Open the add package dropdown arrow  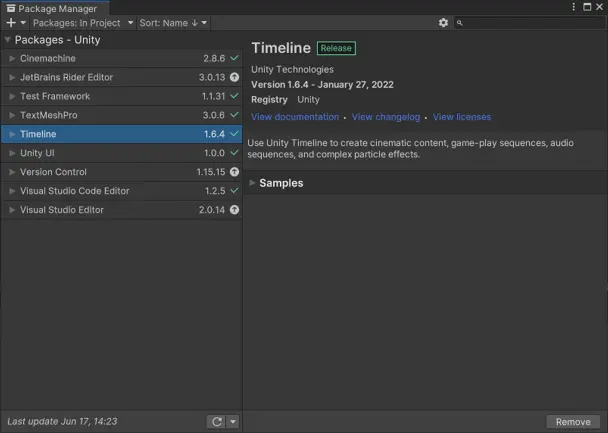23,23
